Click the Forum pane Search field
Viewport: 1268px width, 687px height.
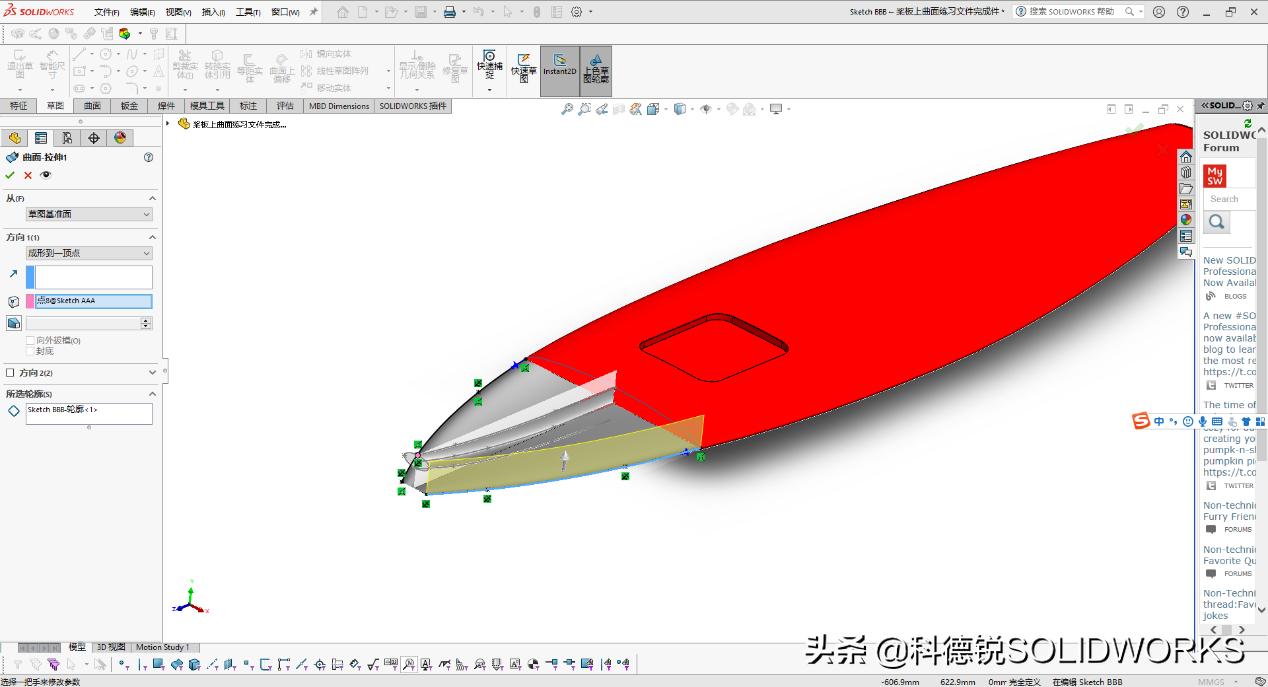click(1229, 199)
